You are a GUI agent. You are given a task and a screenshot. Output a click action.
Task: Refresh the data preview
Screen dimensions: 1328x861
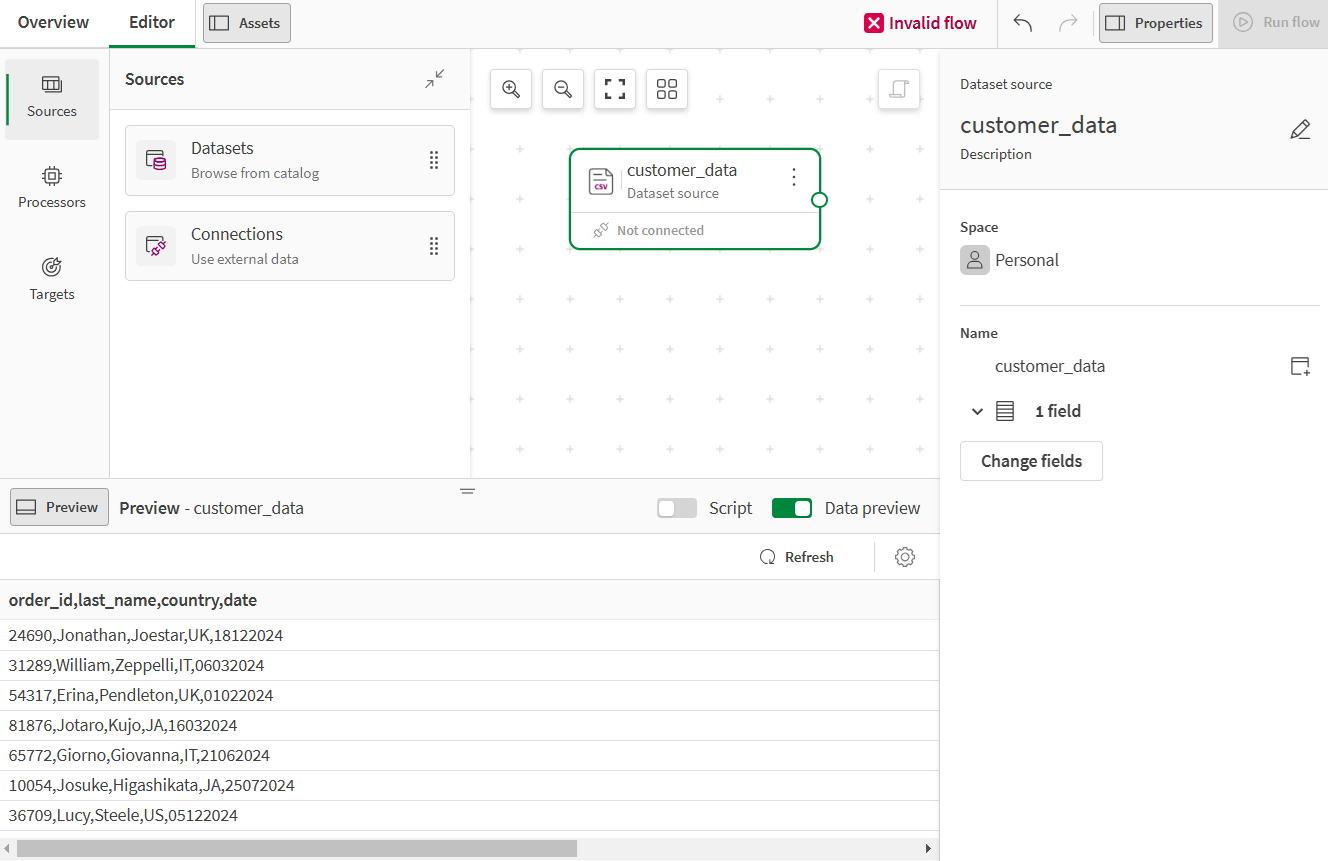[797, 557]
